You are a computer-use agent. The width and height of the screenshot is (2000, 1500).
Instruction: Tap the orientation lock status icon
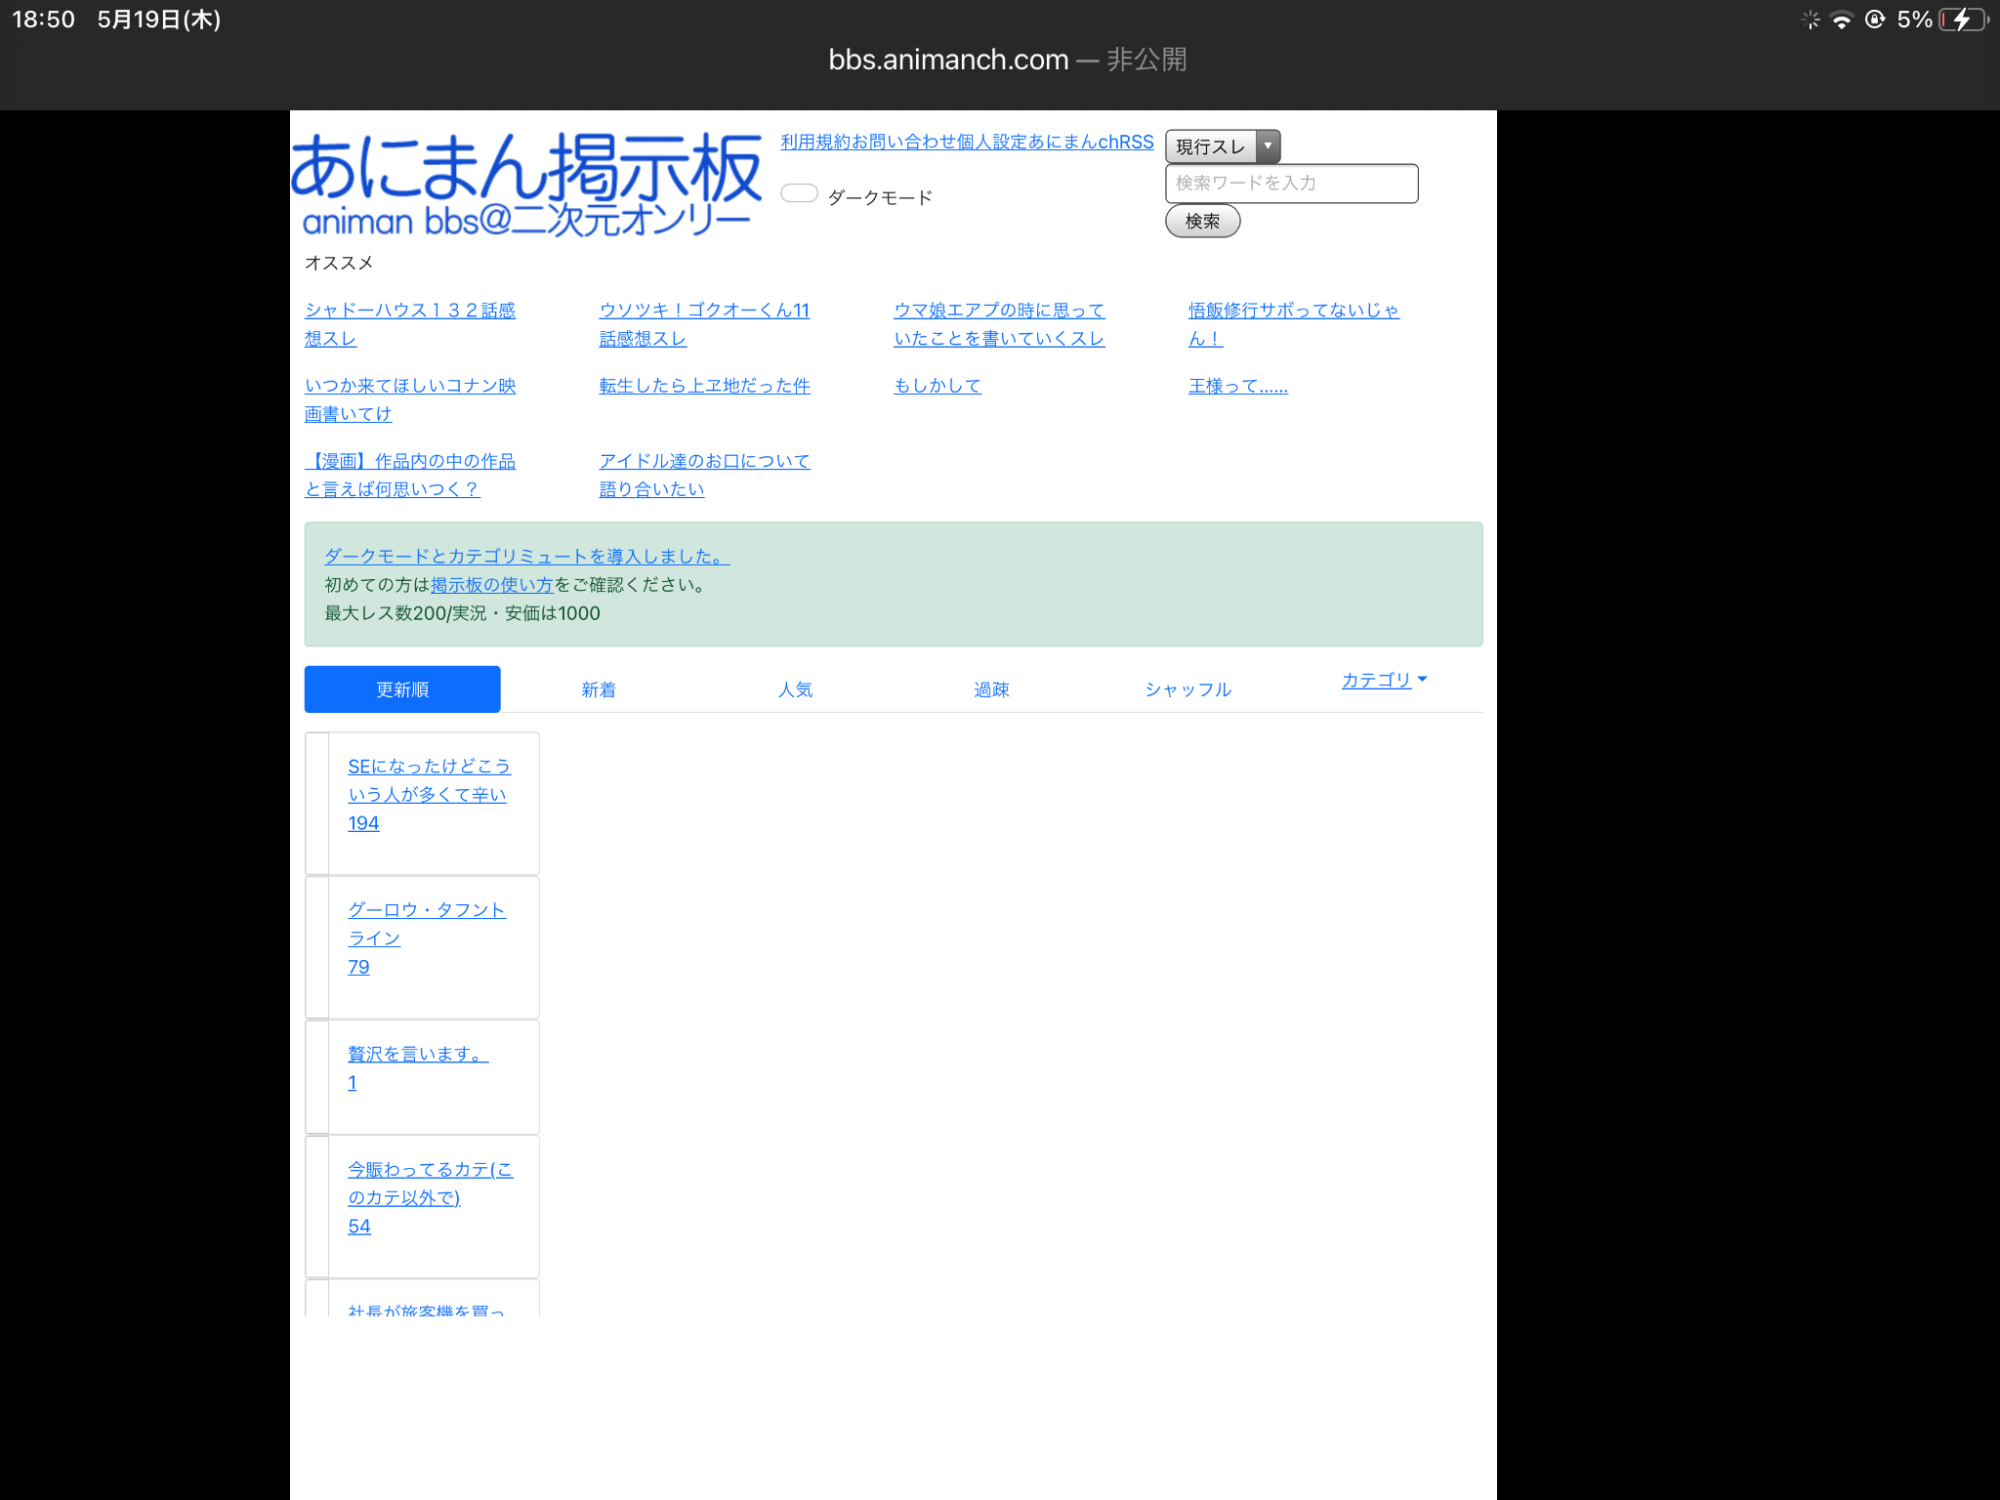(x=1875, y=19)
